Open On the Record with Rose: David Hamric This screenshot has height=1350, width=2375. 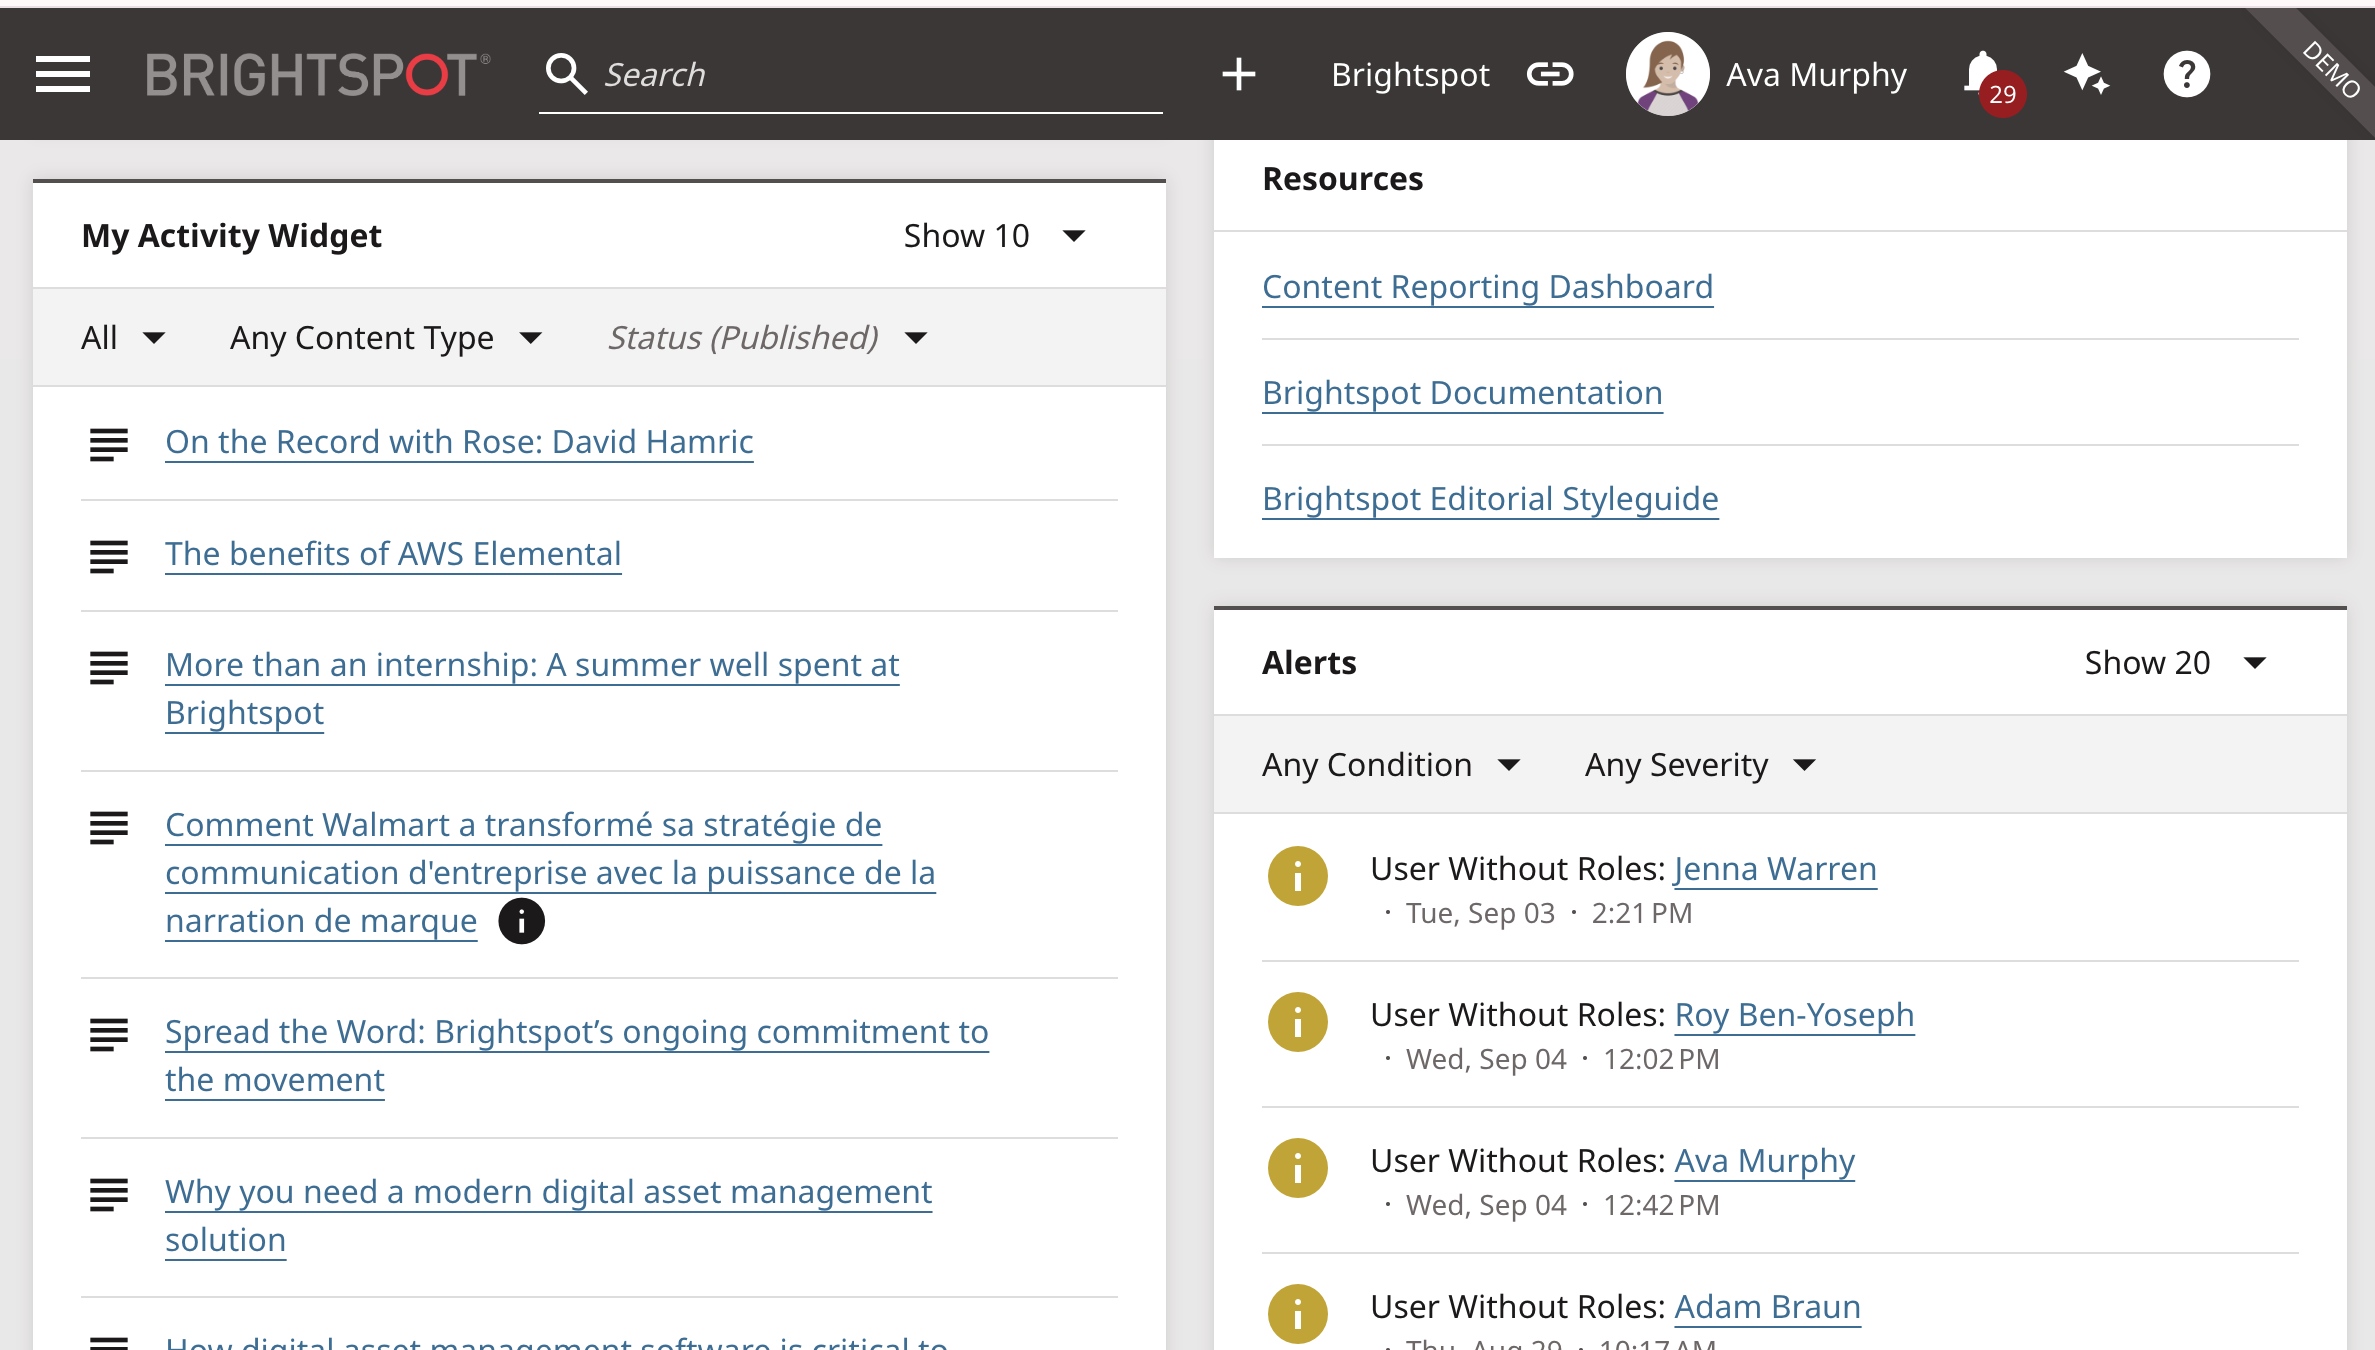point(459,442)
